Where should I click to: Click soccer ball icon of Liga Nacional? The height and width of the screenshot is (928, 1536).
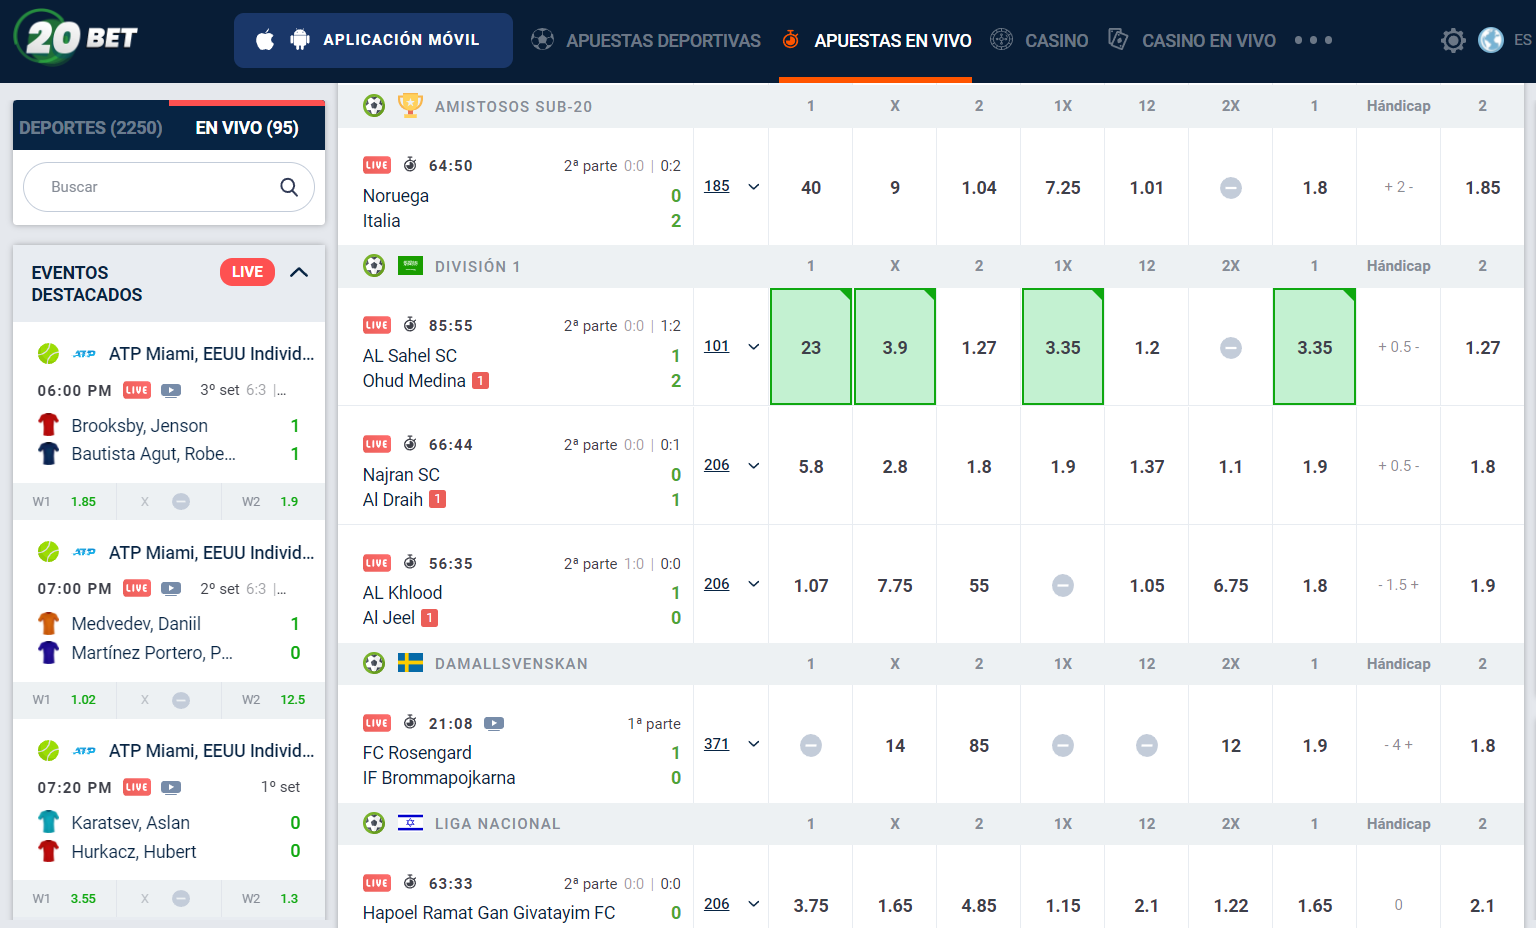click(x=374, y=823)
